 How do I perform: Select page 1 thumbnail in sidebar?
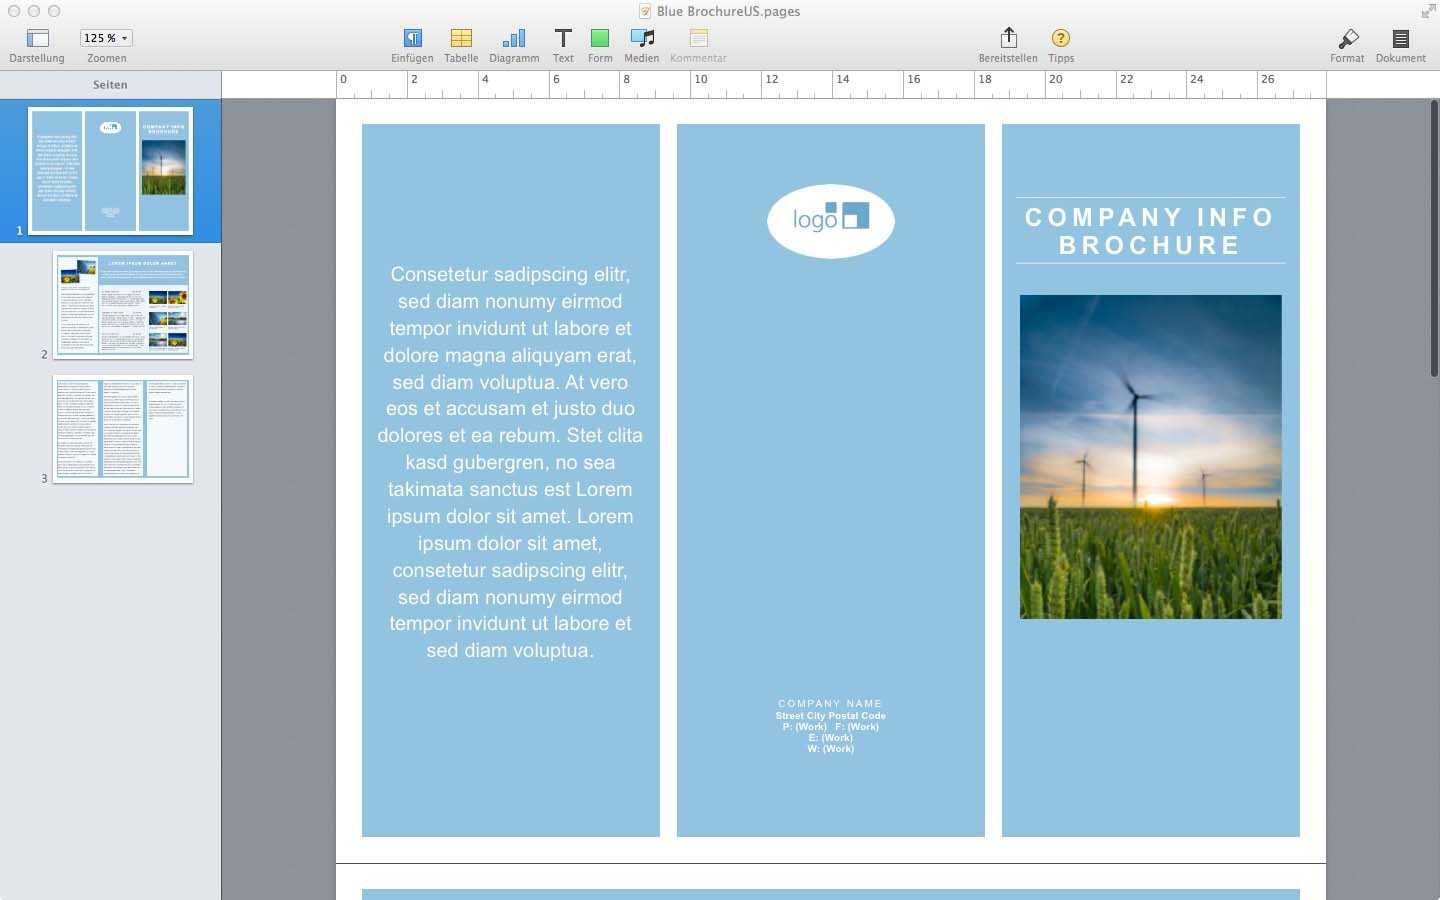click(110, 170)
